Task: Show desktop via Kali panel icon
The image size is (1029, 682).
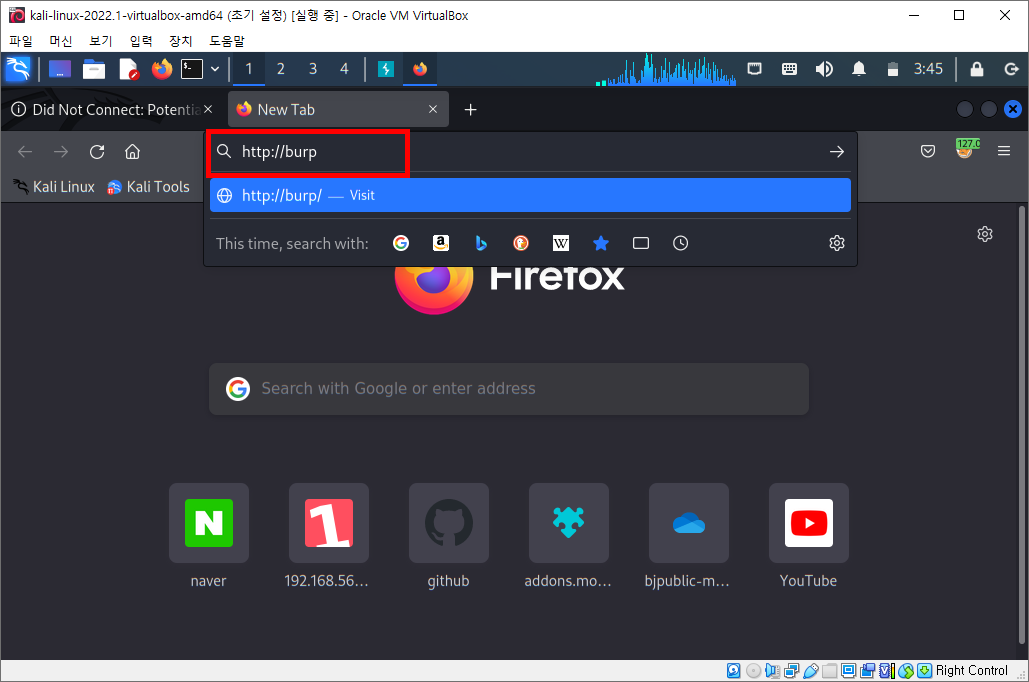Action: 60,69
